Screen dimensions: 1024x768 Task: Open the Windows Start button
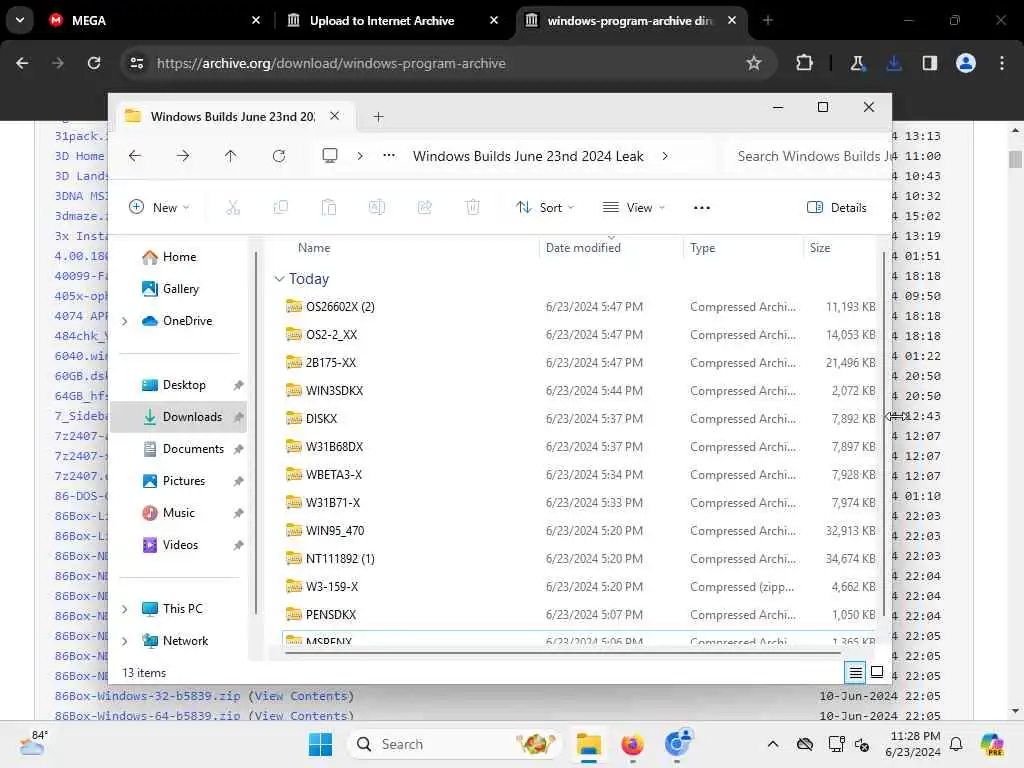click(x=320, y=744)
